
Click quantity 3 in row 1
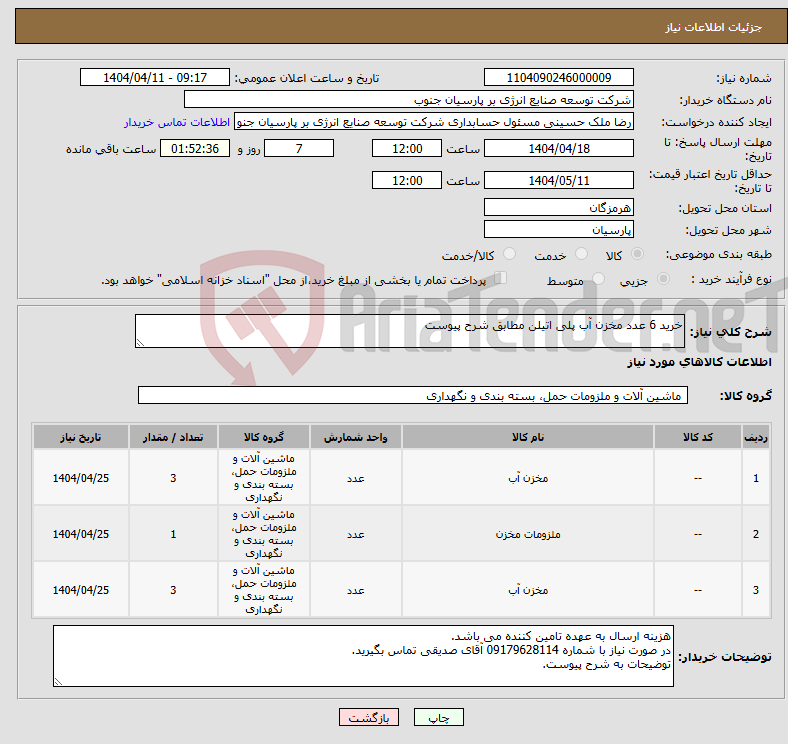pos(173,478)
